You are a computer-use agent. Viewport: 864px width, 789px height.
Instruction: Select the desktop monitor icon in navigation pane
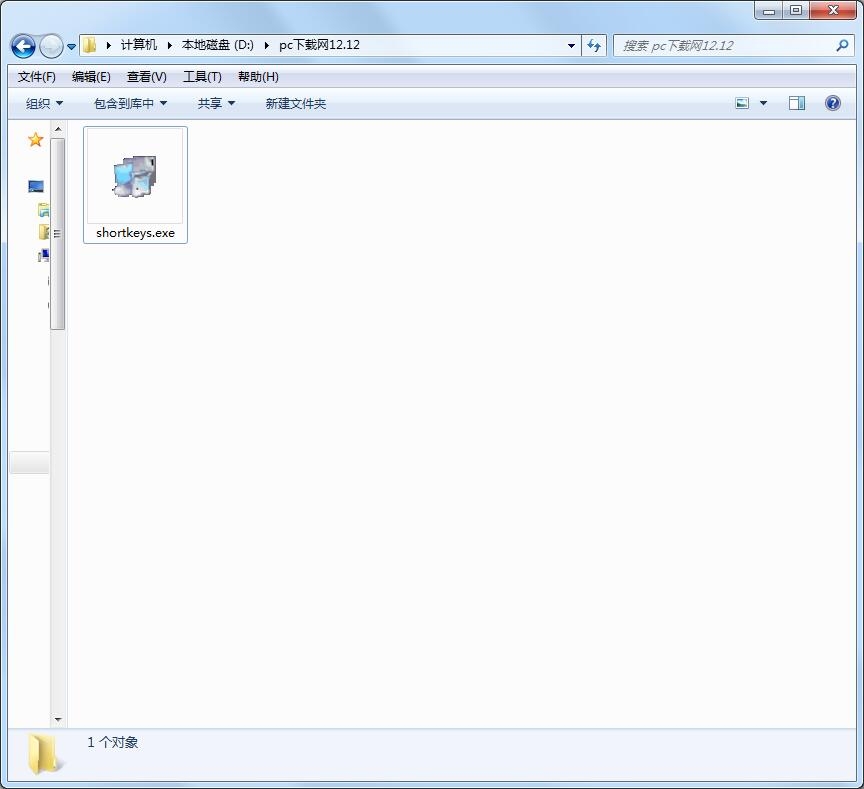[x=36, y=186]
